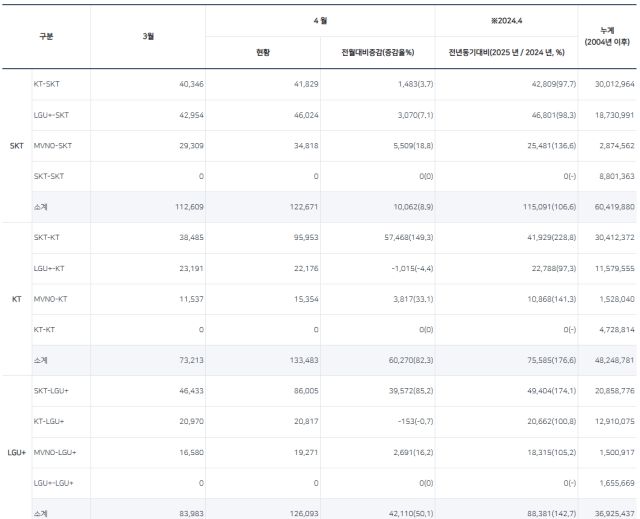Click the 30,012,964 cumulative value
Image resolution: width=640 pixels, height=519 pixels.
click(606, 84)
